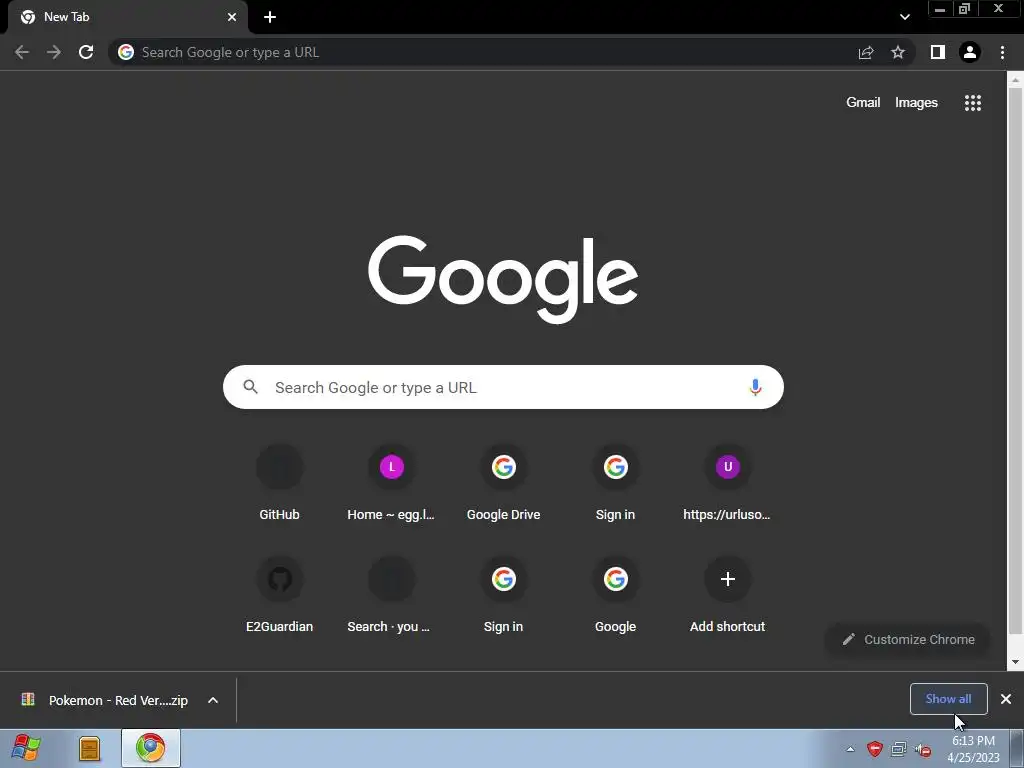Click the Google search box on page
The width and height of the screenshot is (1024, 768).
coord(504,387)
